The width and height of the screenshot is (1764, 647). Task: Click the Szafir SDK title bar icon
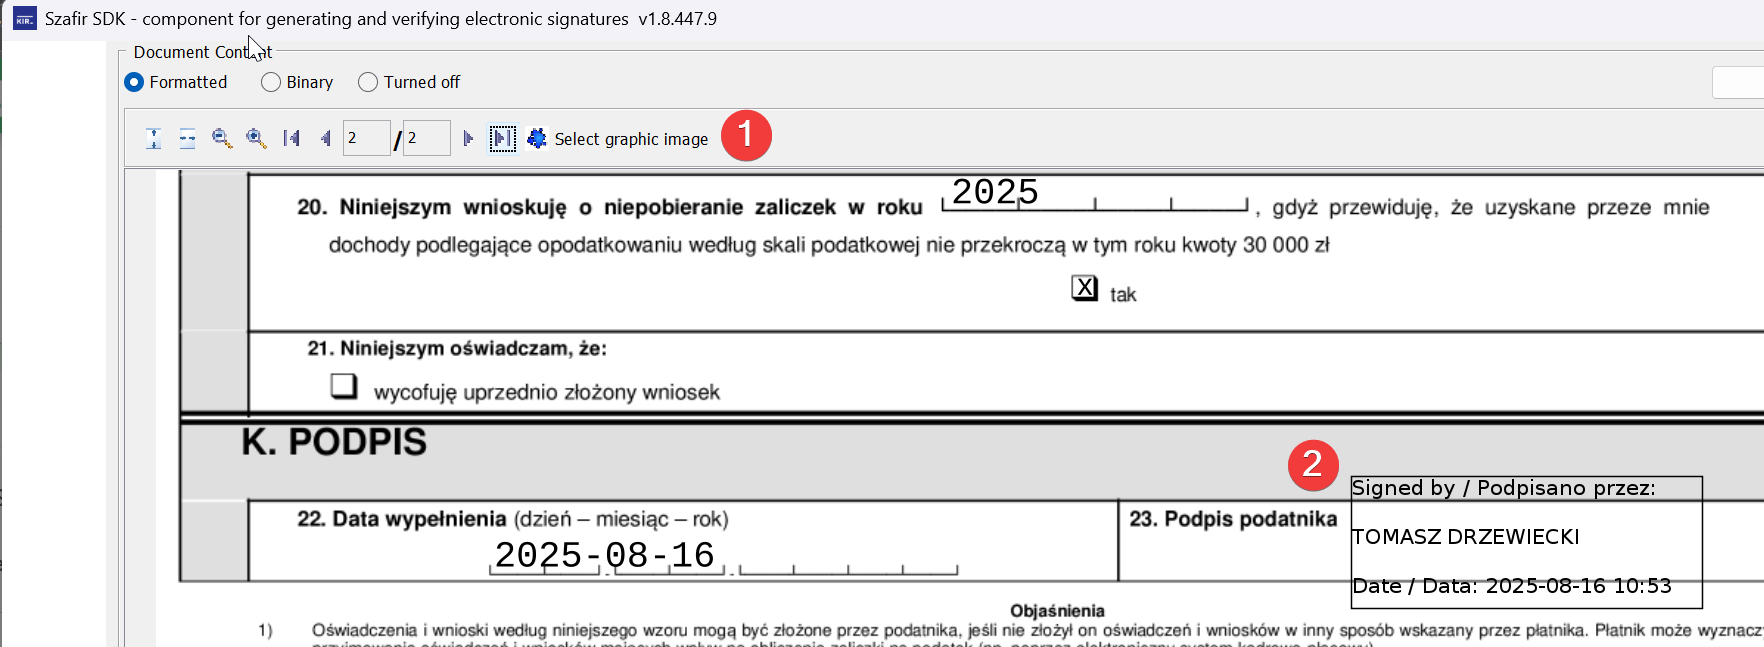coord(24,19)
